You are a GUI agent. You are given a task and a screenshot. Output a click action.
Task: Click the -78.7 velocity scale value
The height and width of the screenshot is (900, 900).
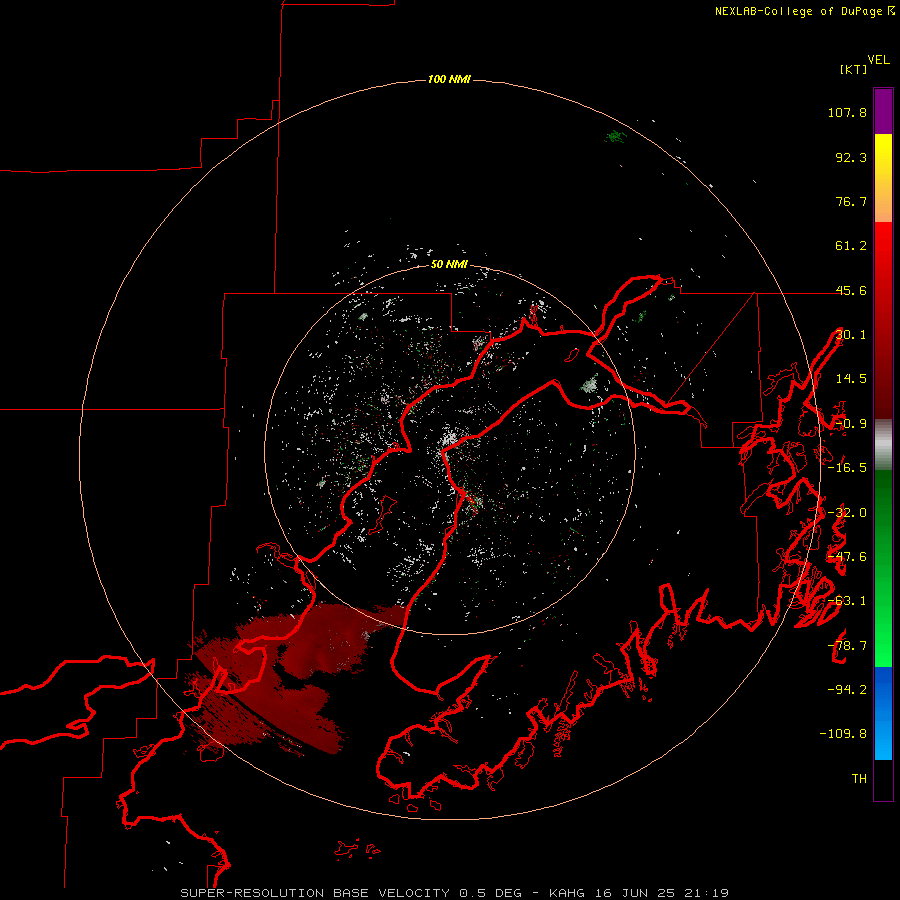click(847, 646)
